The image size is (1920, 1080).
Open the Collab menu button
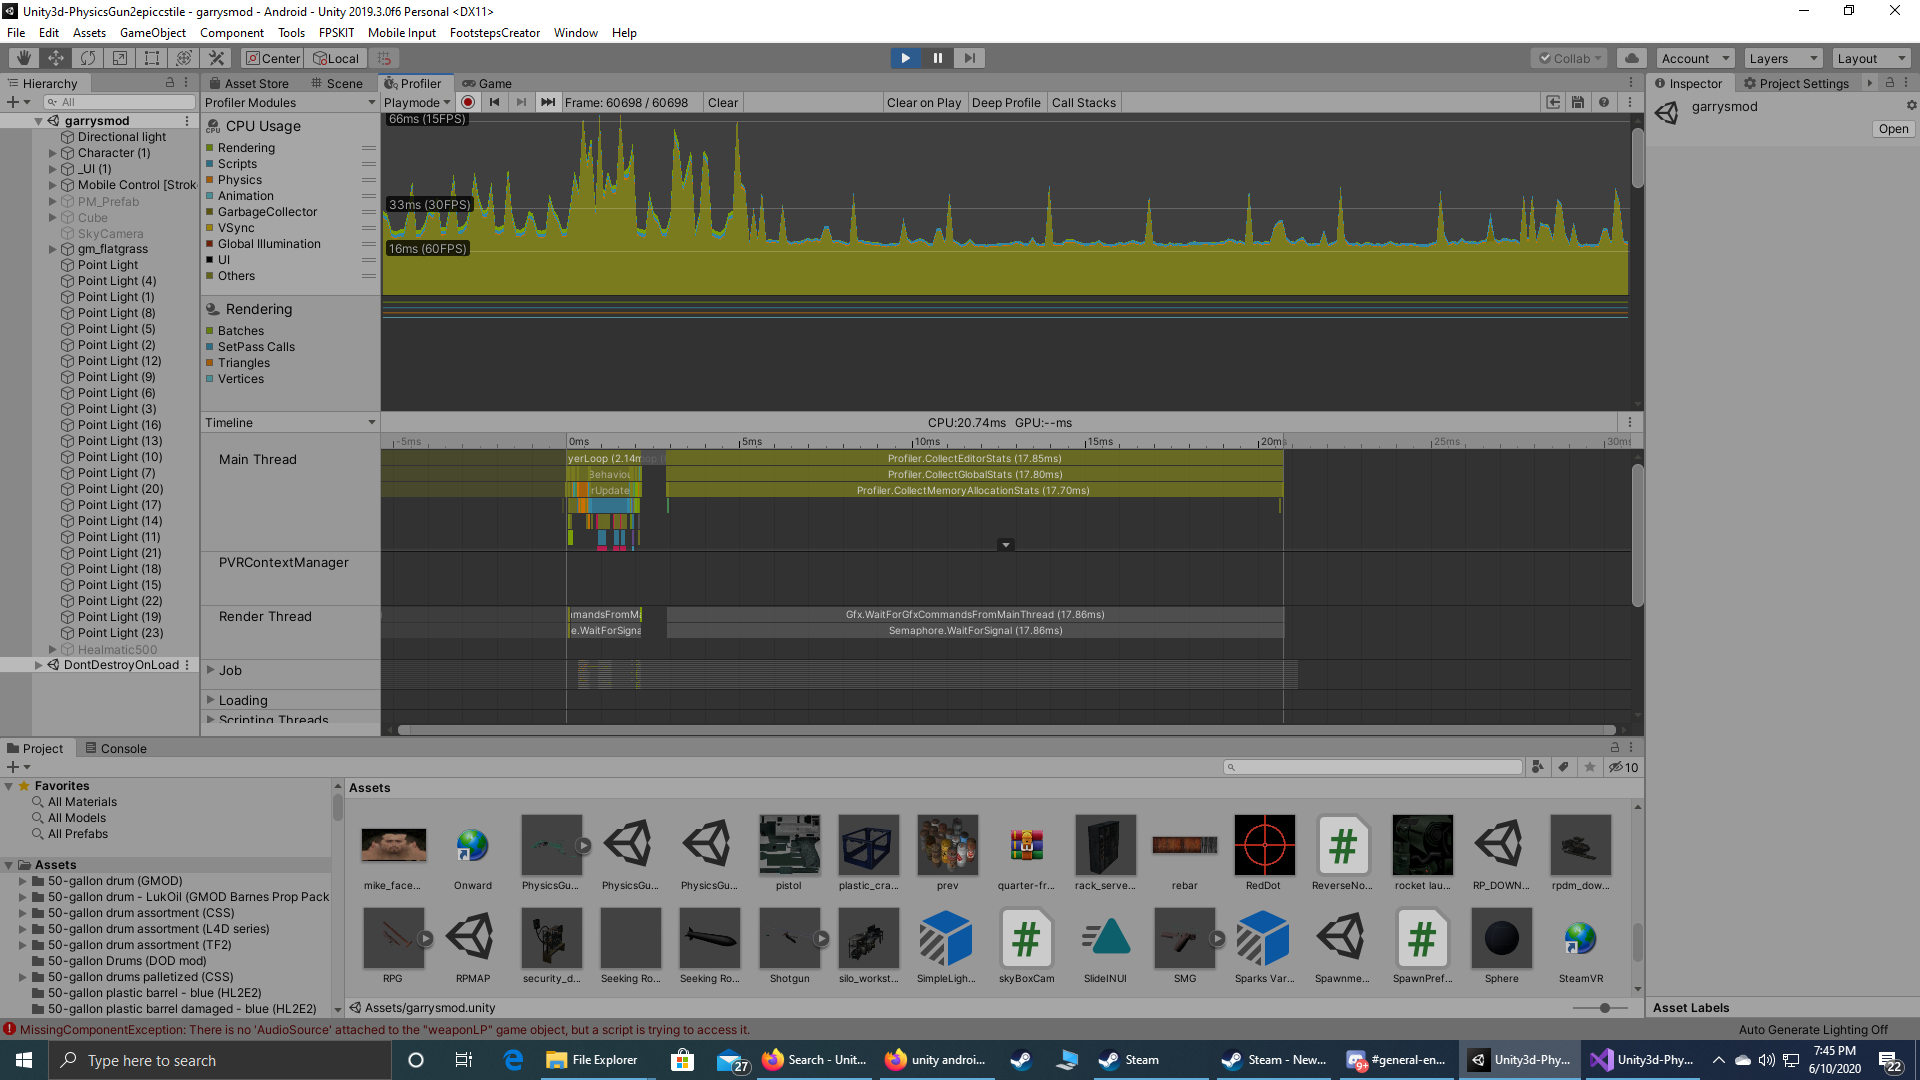1569,58
